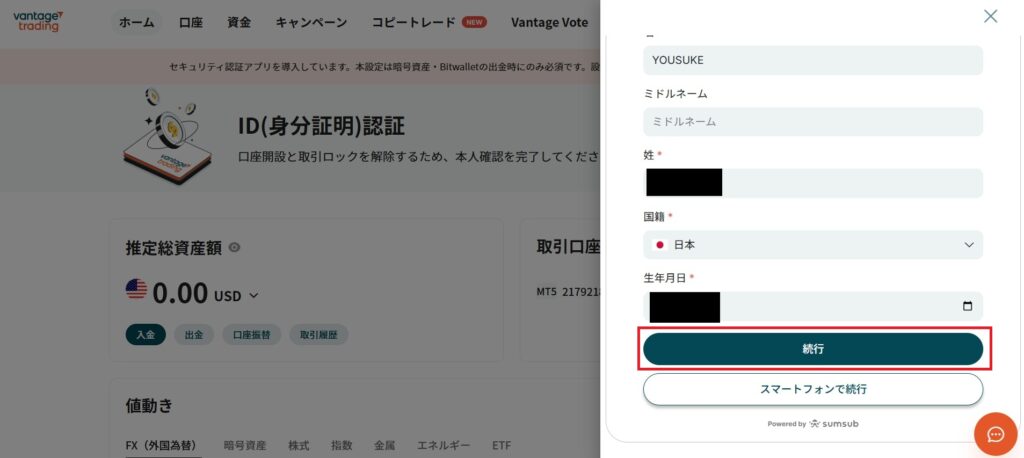Open the ホーム menu item

pyautogui.click(x=136, y=22)
